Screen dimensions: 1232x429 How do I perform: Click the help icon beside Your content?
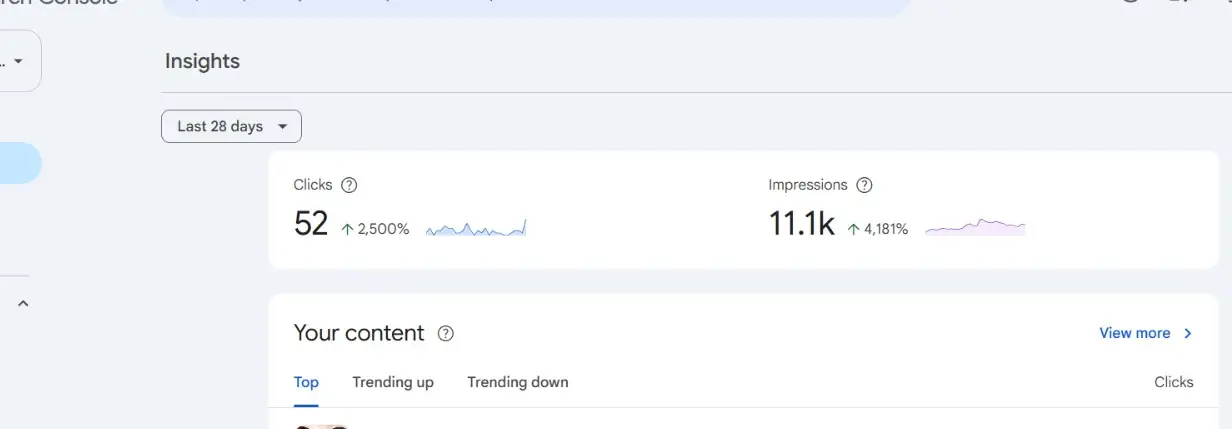pos(446,334)
